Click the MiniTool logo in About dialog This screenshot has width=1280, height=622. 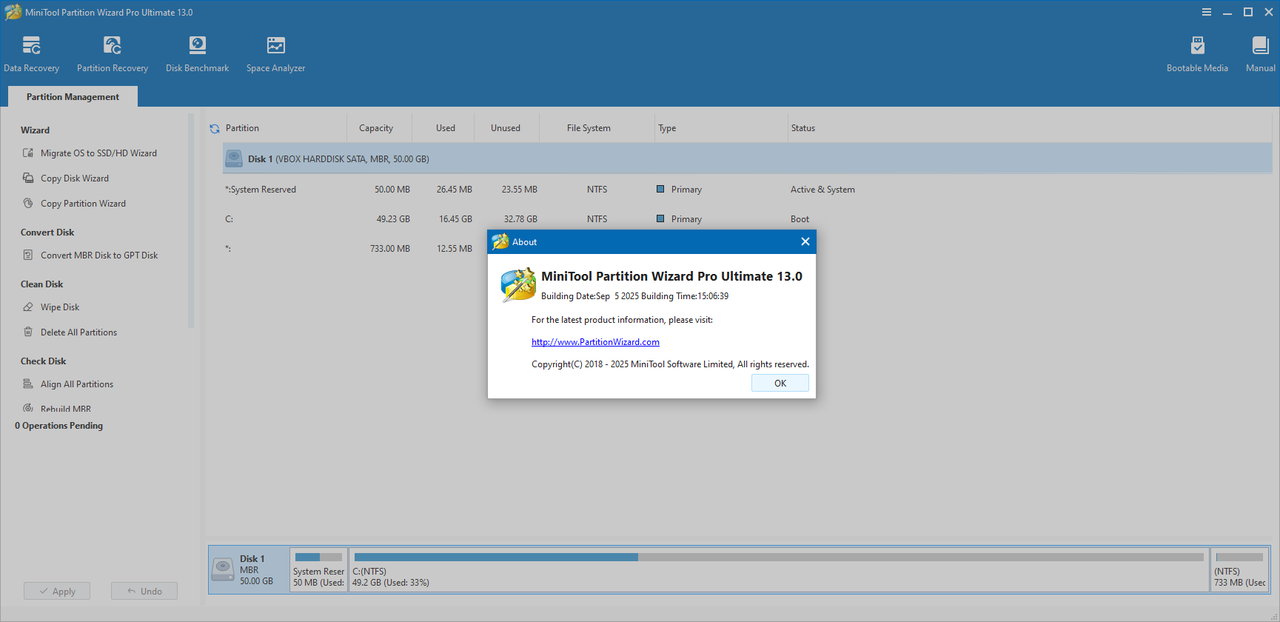[x=518, y=284]
